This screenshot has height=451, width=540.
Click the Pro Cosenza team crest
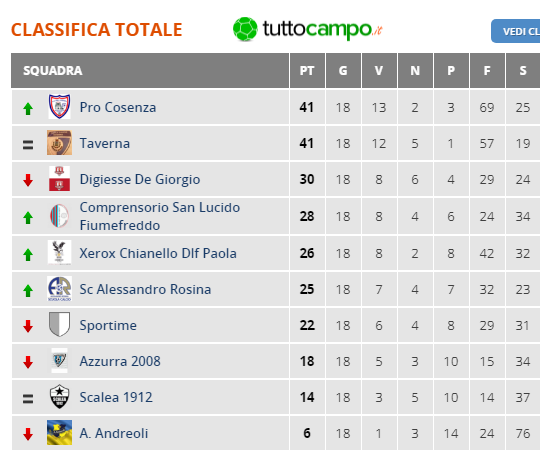[59, 107]
